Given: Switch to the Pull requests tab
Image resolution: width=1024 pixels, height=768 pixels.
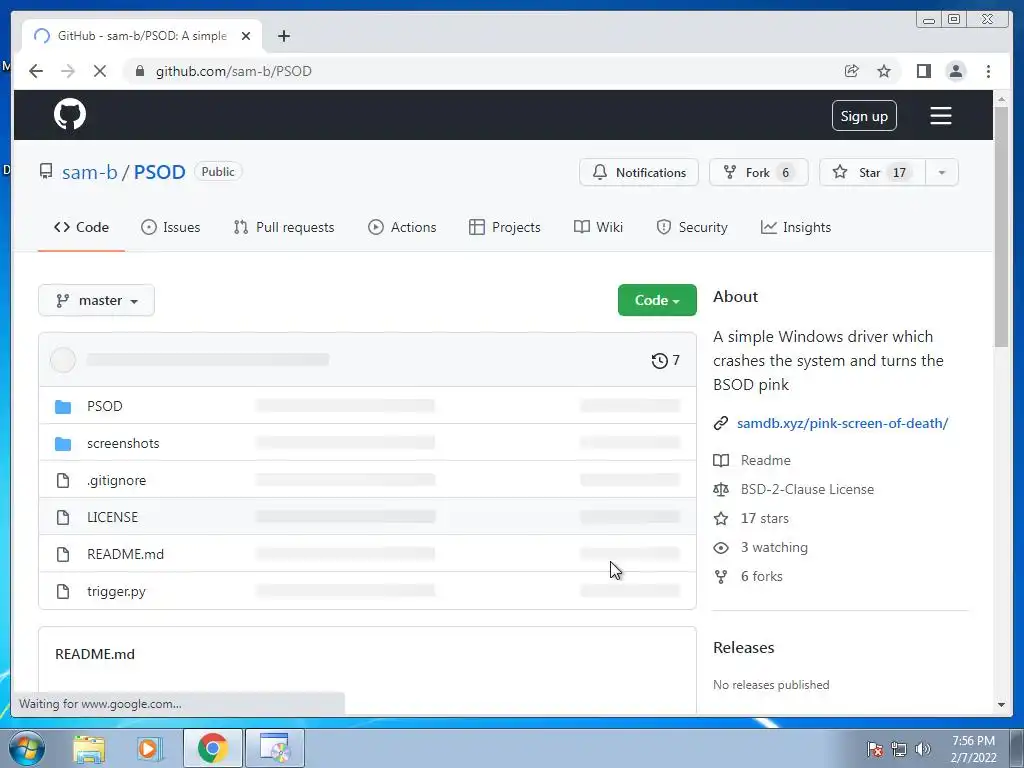Looking at the screenshot, I should [284, 227].
